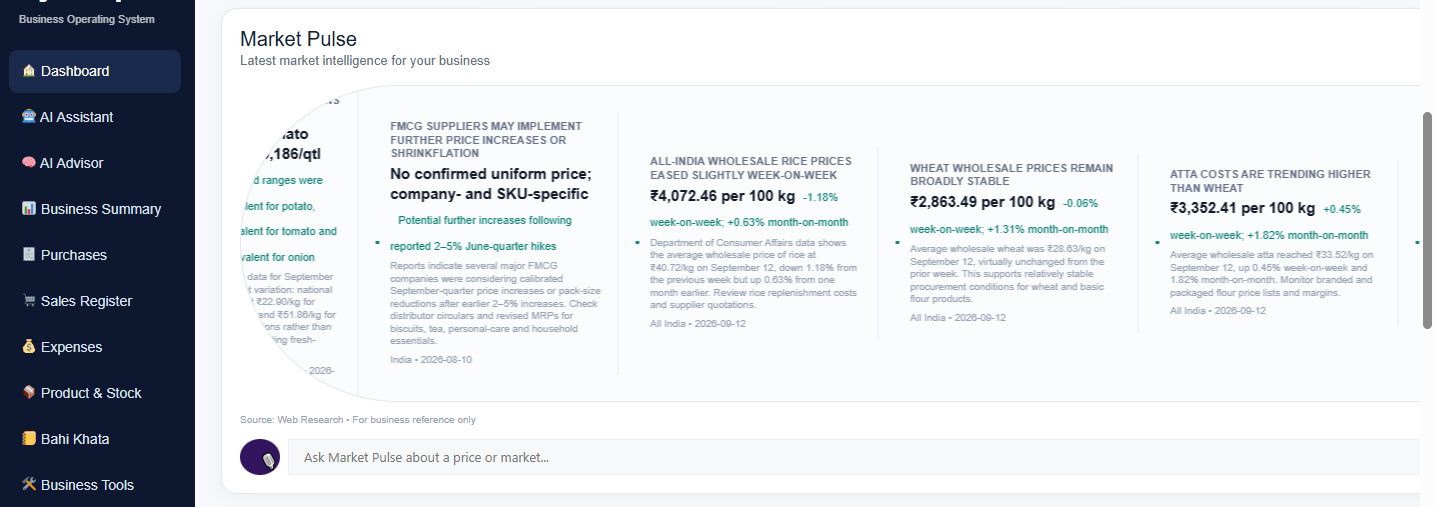Viewport: 1435px width, 507px height.
Task: Click the average wholesale atta description paragraph
Action: click(1273, 274)
